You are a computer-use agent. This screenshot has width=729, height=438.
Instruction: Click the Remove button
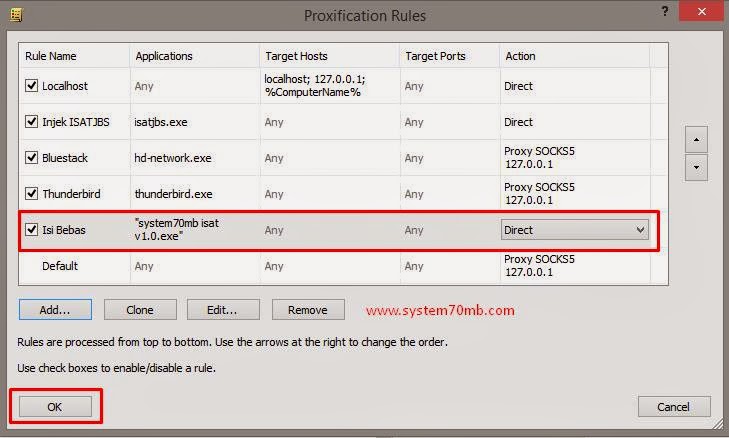coord(308,310)
